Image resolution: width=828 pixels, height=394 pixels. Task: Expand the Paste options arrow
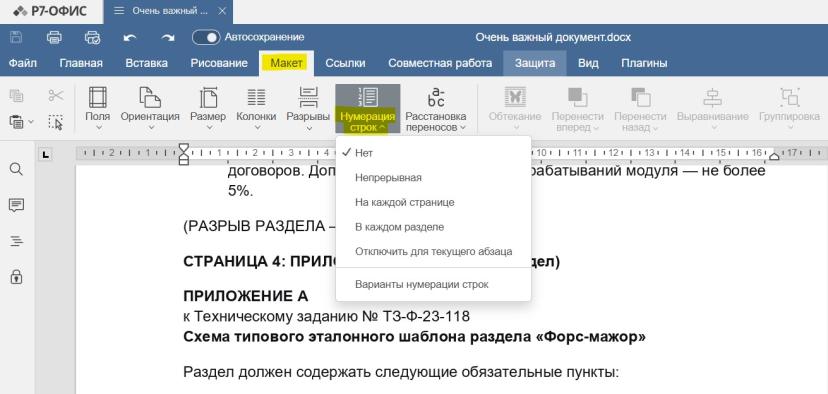point(31,122)
